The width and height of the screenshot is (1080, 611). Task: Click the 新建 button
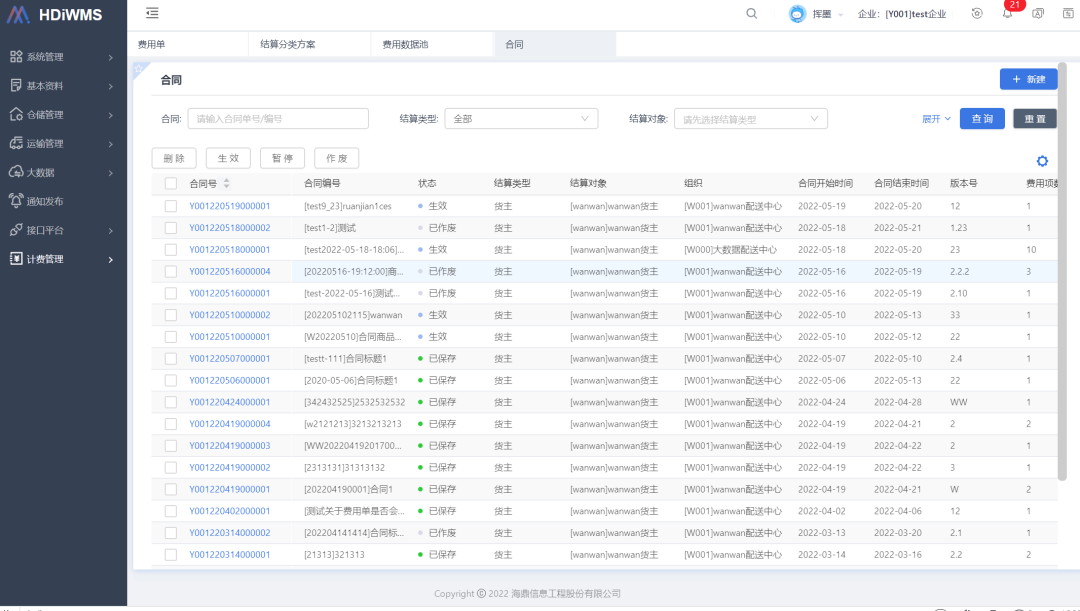pos(1028,79)
